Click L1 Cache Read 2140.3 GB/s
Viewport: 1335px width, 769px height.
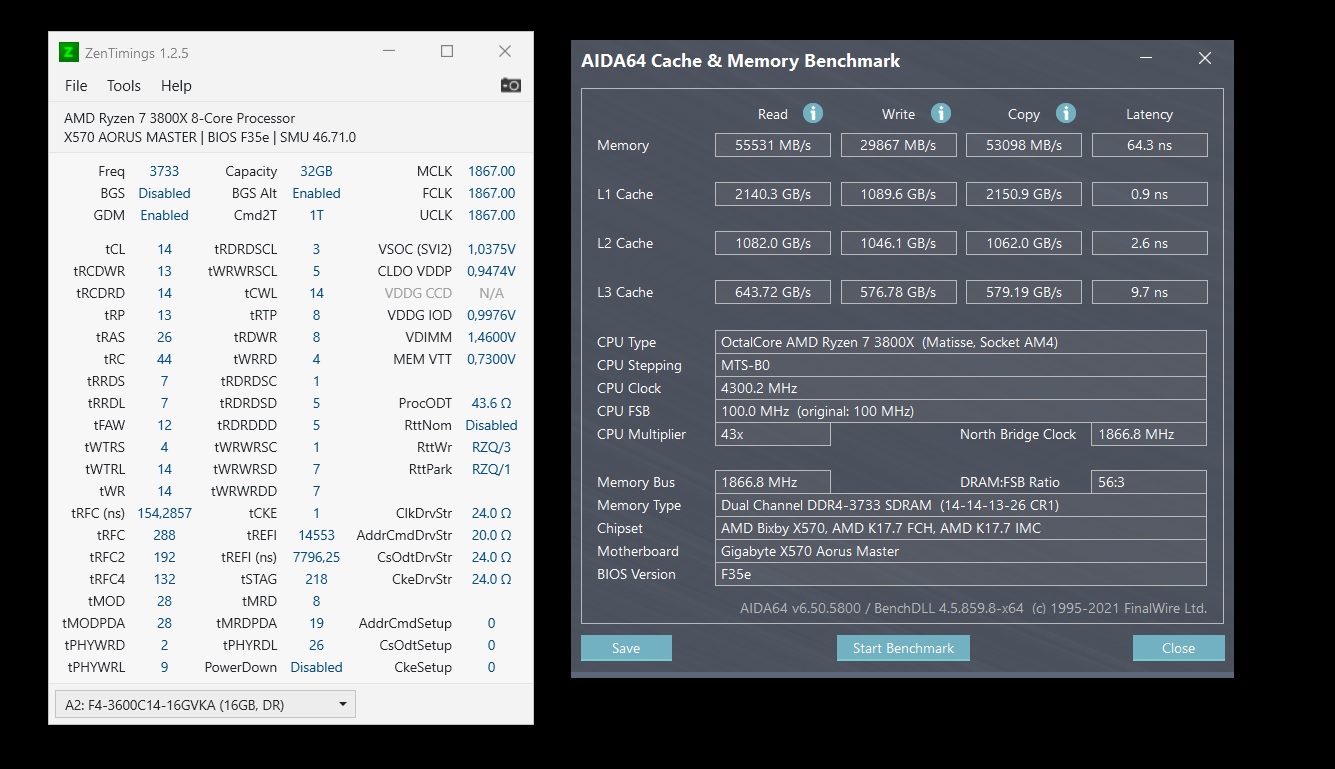point(773,194)
